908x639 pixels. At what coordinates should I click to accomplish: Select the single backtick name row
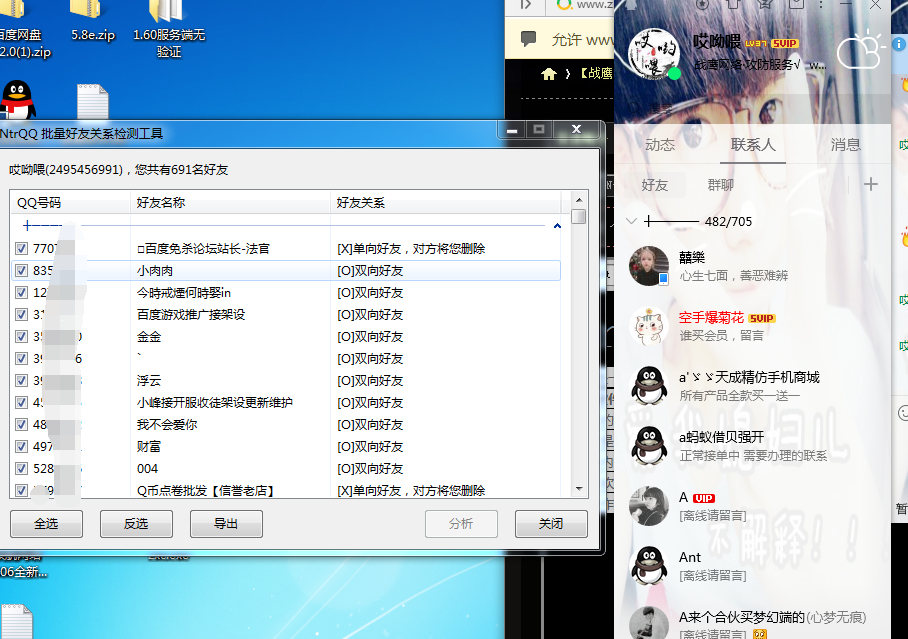(x=286, y=359)
